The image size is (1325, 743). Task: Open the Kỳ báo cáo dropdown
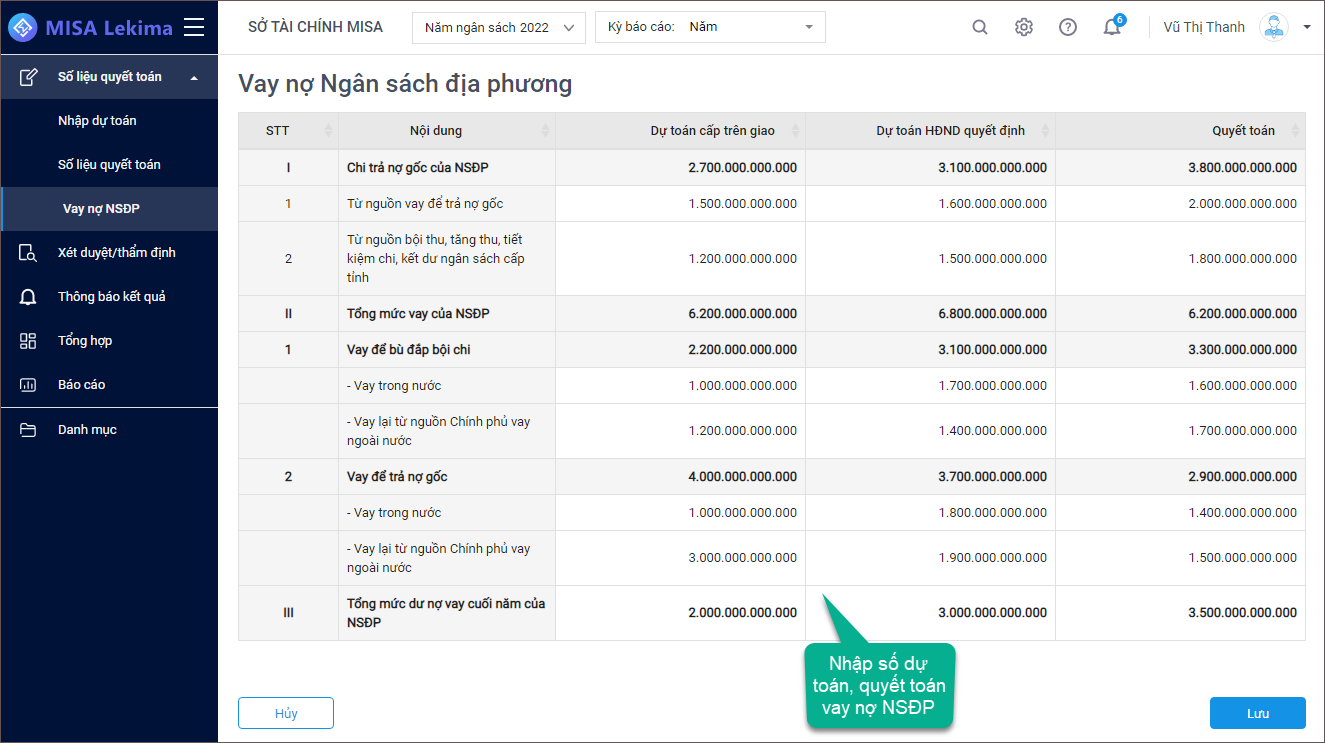point(710,27)
